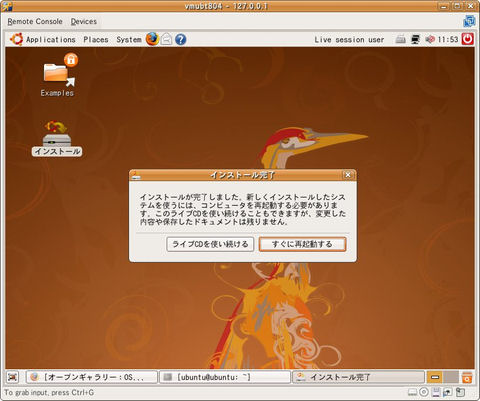Click the 11:53 panel clock
This screenshot has height=401, width=480.
[x=448, y=39]
